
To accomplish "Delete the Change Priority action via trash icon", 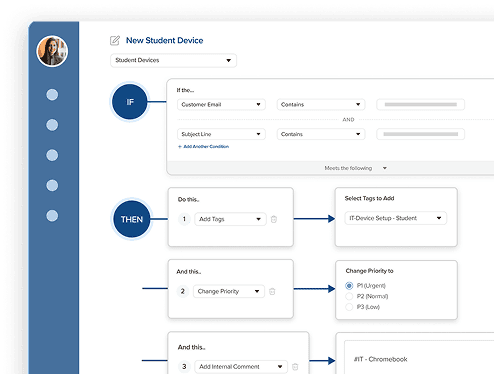I will (x=272, y=291).
